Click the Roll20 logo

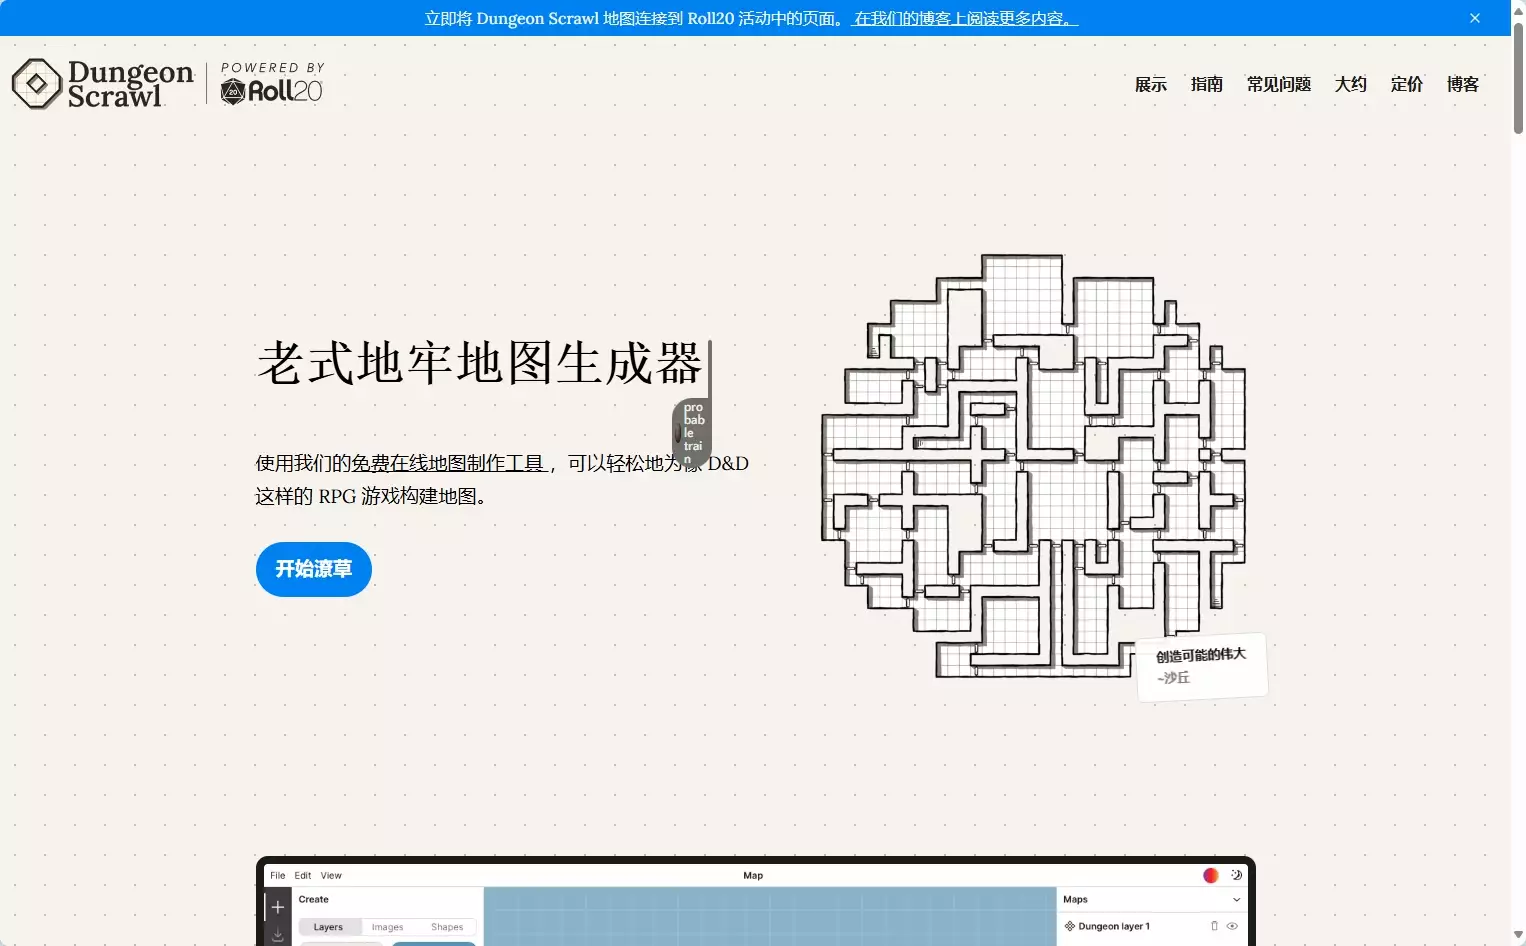(272, 91)
